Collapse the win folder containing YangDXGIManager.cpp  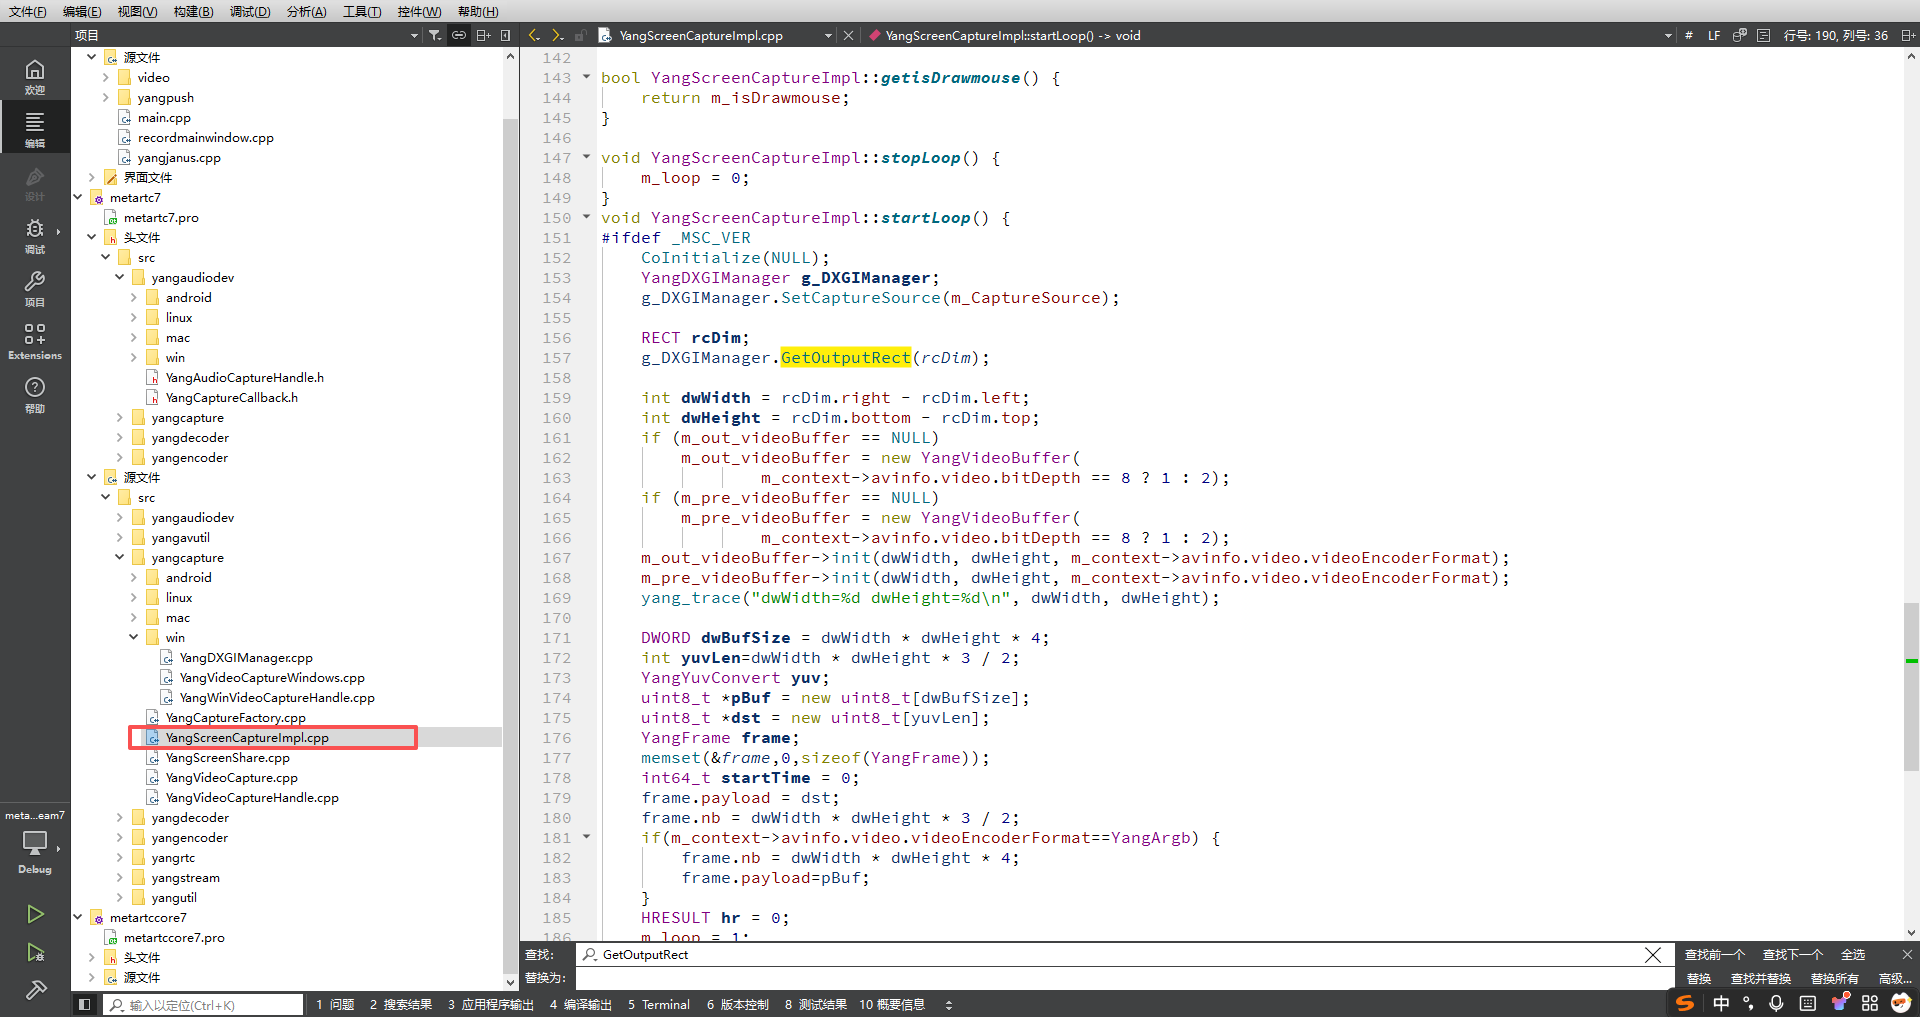coord(133,637)
